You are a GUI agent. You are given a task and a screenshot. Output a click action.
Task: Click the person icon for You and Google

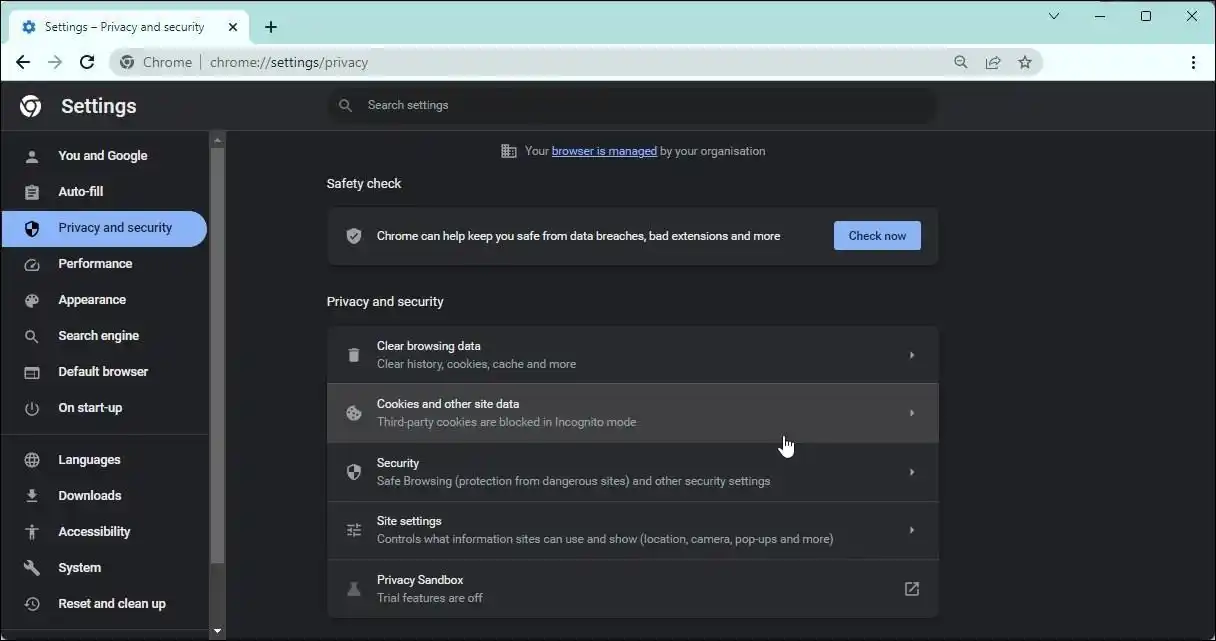pyautogui.click(x=32, y=156)
